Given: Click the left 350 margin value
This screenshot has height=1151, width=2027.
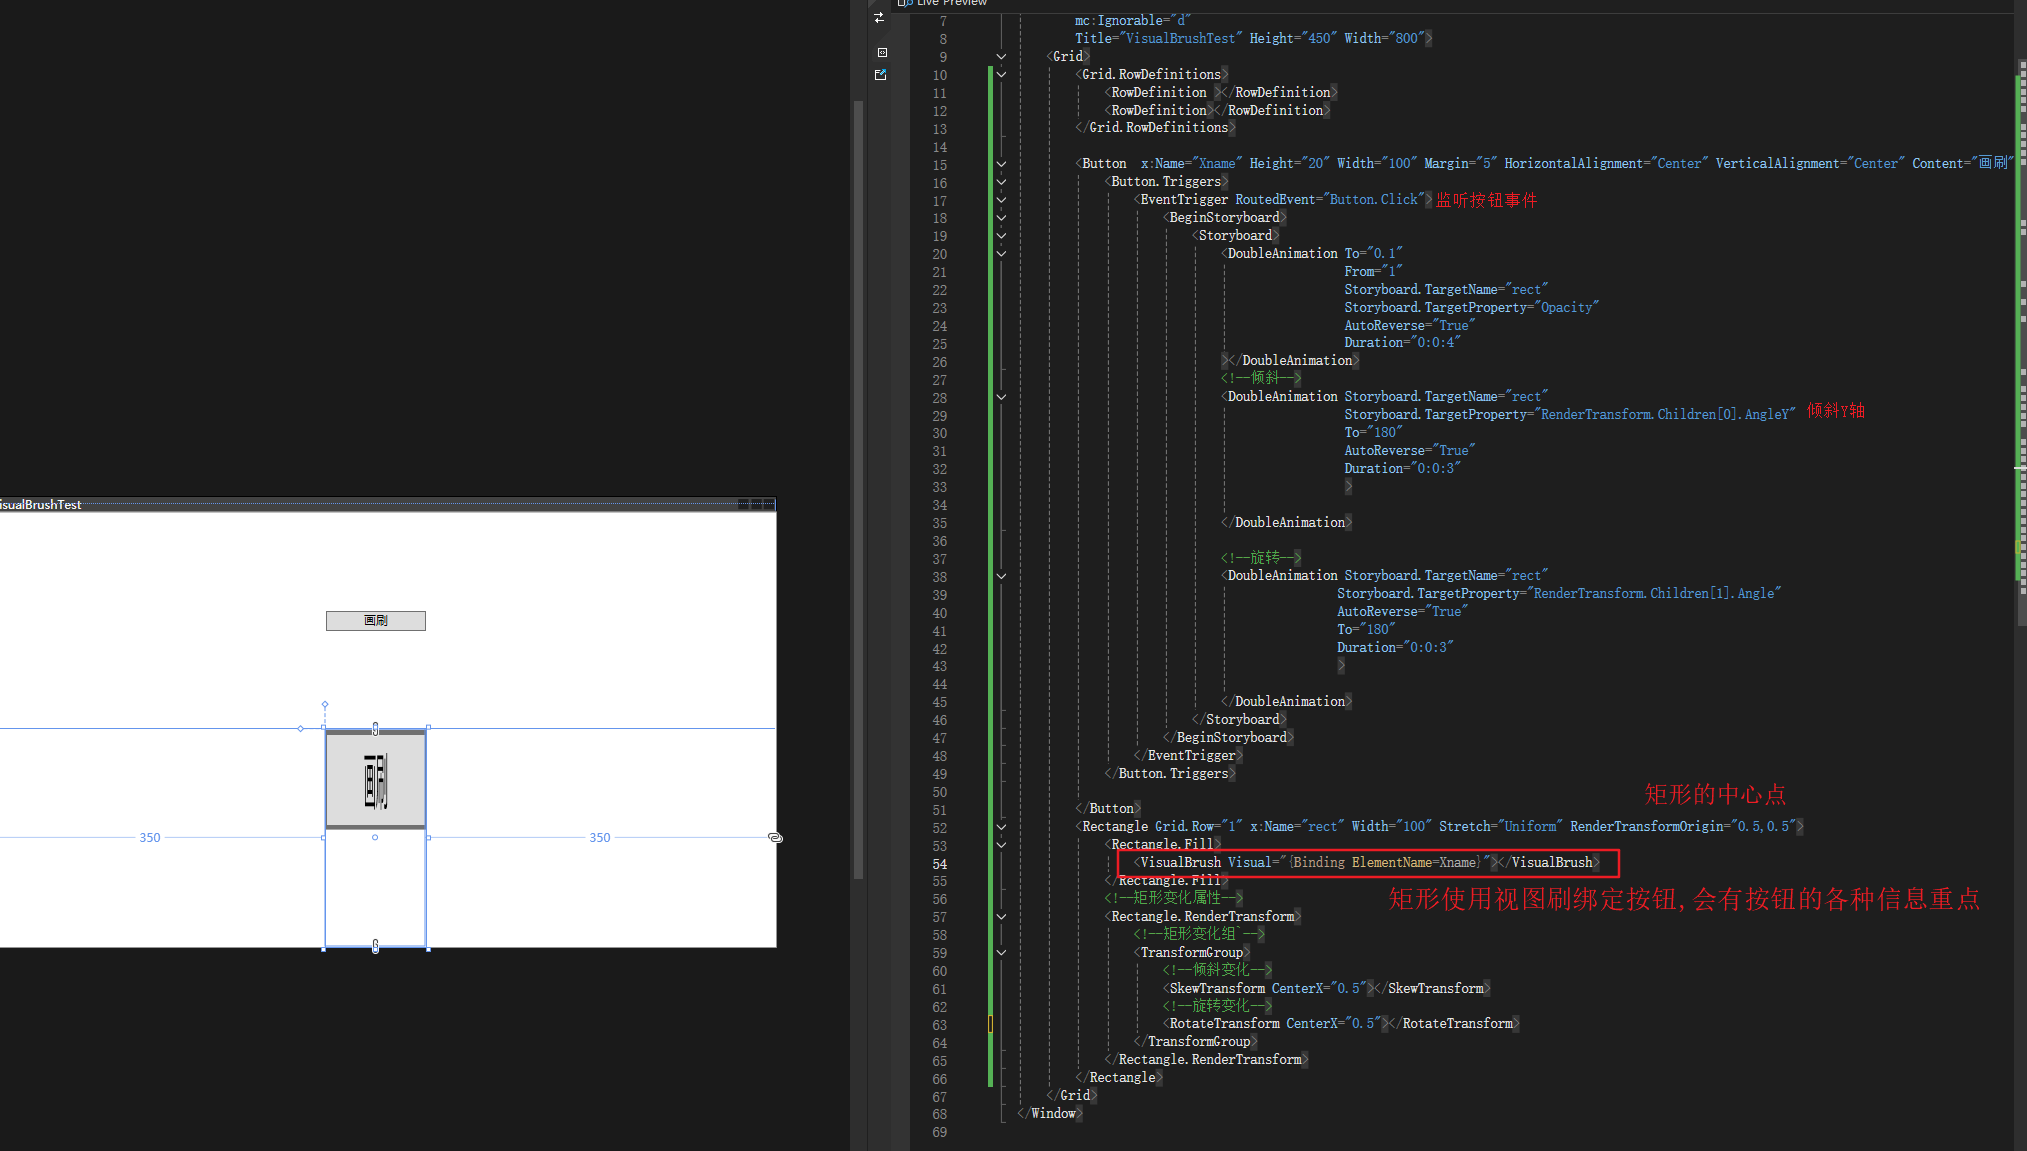Looking at the screenshot, I should [150, 837].
